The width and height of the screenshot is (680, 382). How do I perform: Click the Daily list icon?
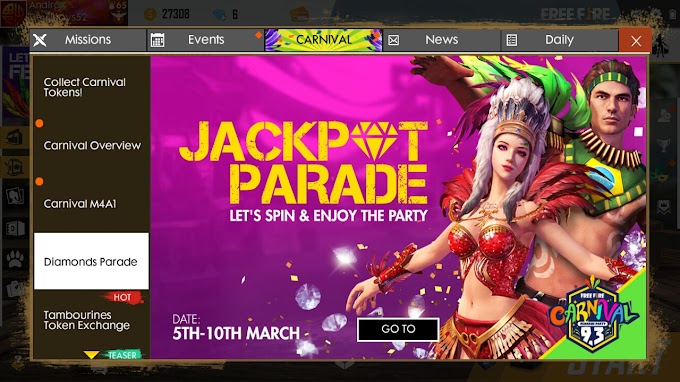click(x=512, y=40)
